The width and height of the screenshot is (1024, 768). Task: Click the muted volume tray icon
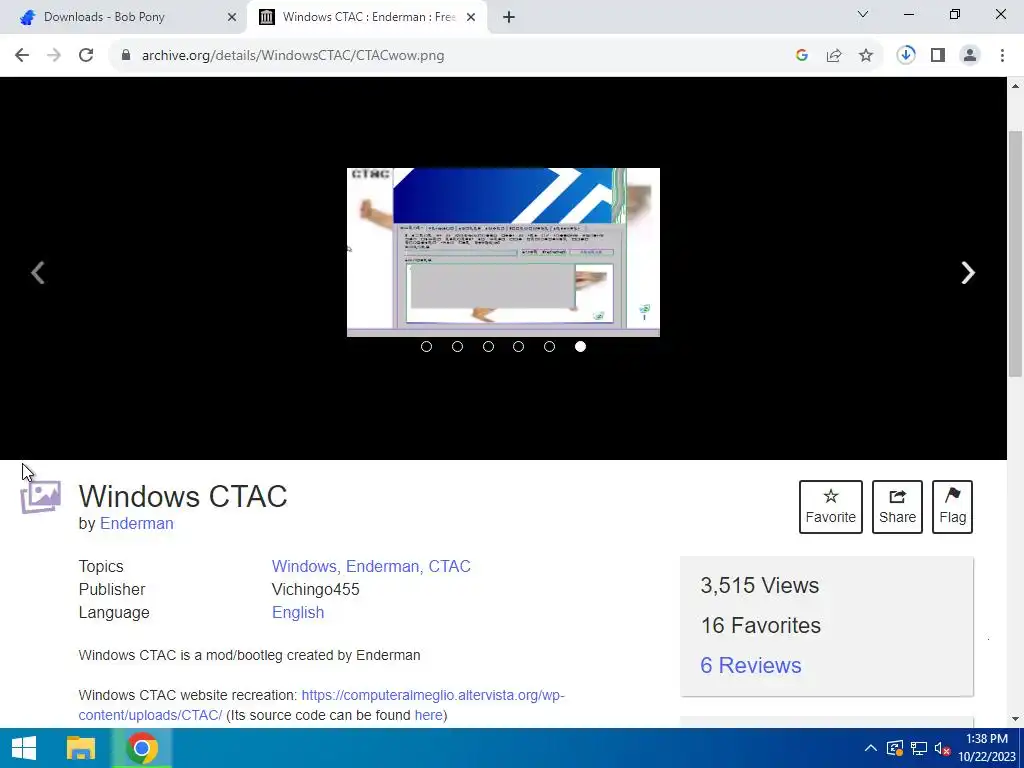click(x=942, y=748)
